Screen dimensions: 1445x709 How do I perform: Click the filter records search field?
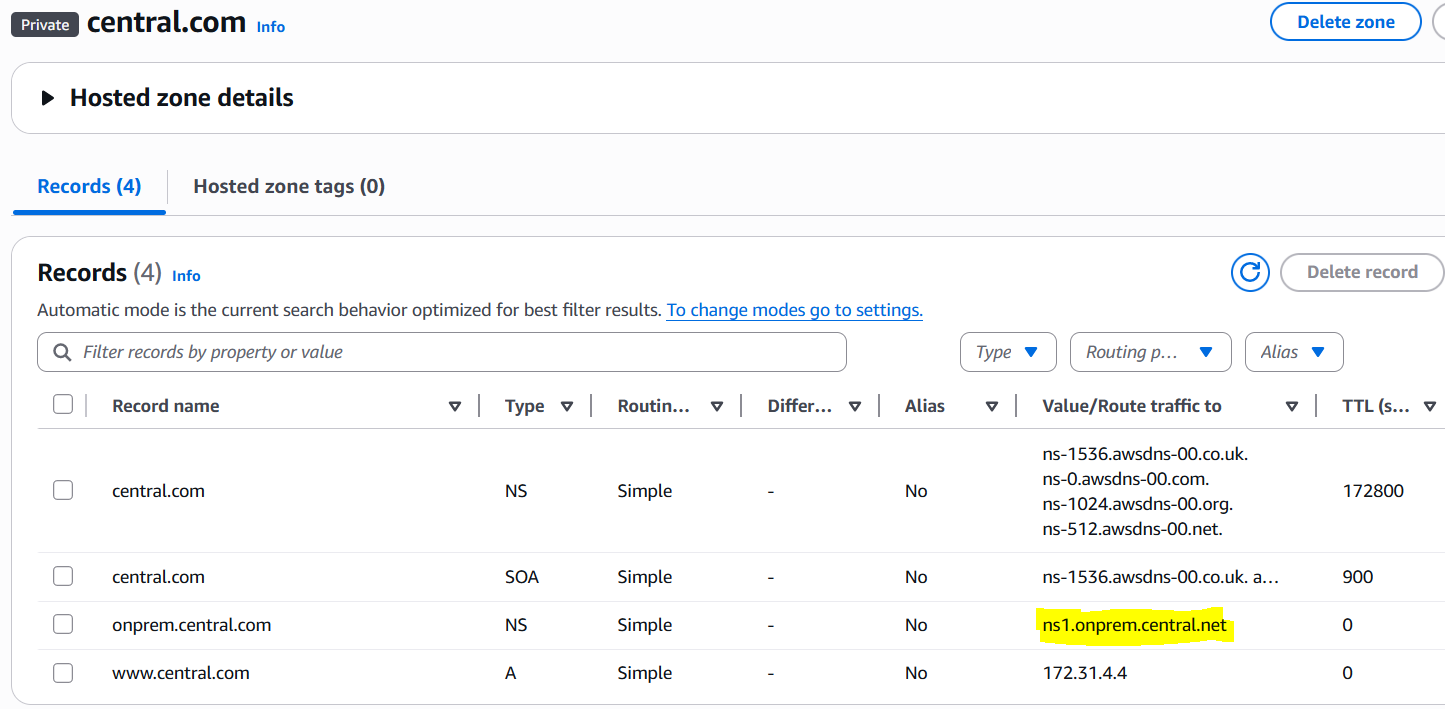pyautogui.click(x=450, y=352)
